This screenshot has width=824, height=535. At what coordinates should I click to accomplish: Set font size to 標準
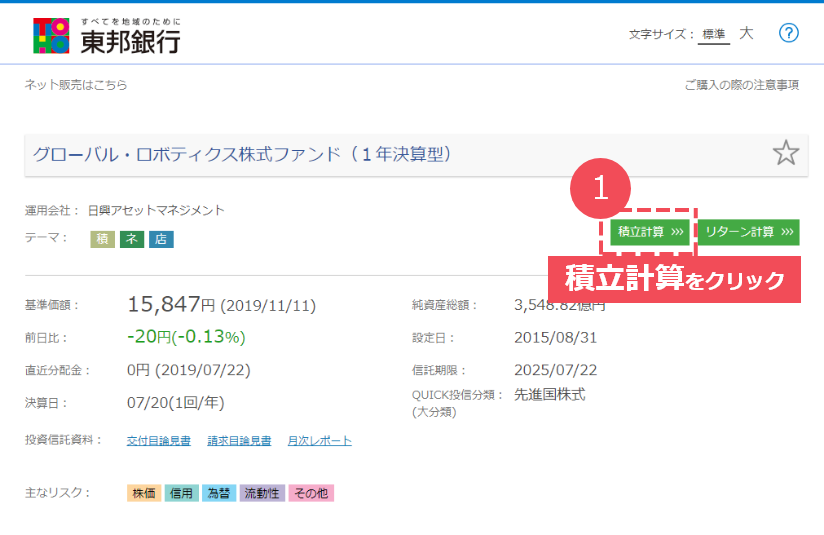[714, 34]
